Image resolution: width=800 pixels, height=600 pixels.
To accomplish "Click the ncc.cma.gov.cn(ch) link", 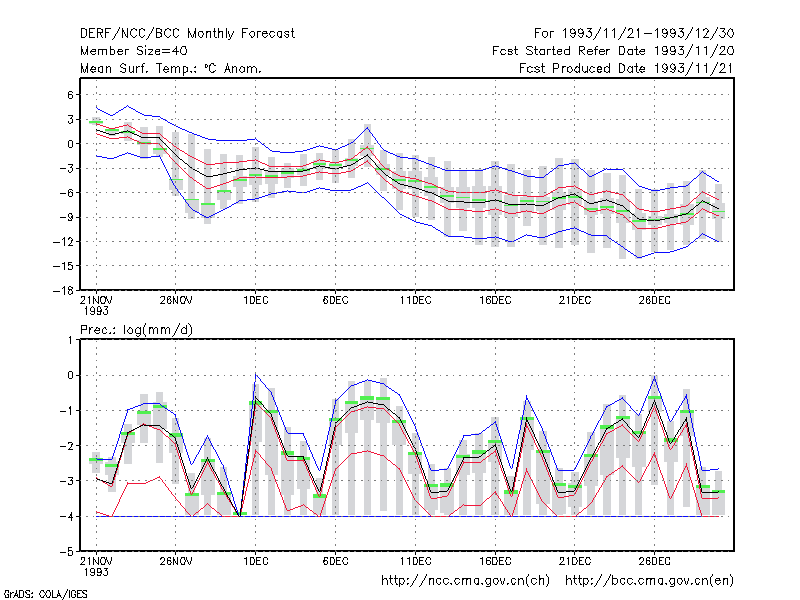I will click(465, 581).
